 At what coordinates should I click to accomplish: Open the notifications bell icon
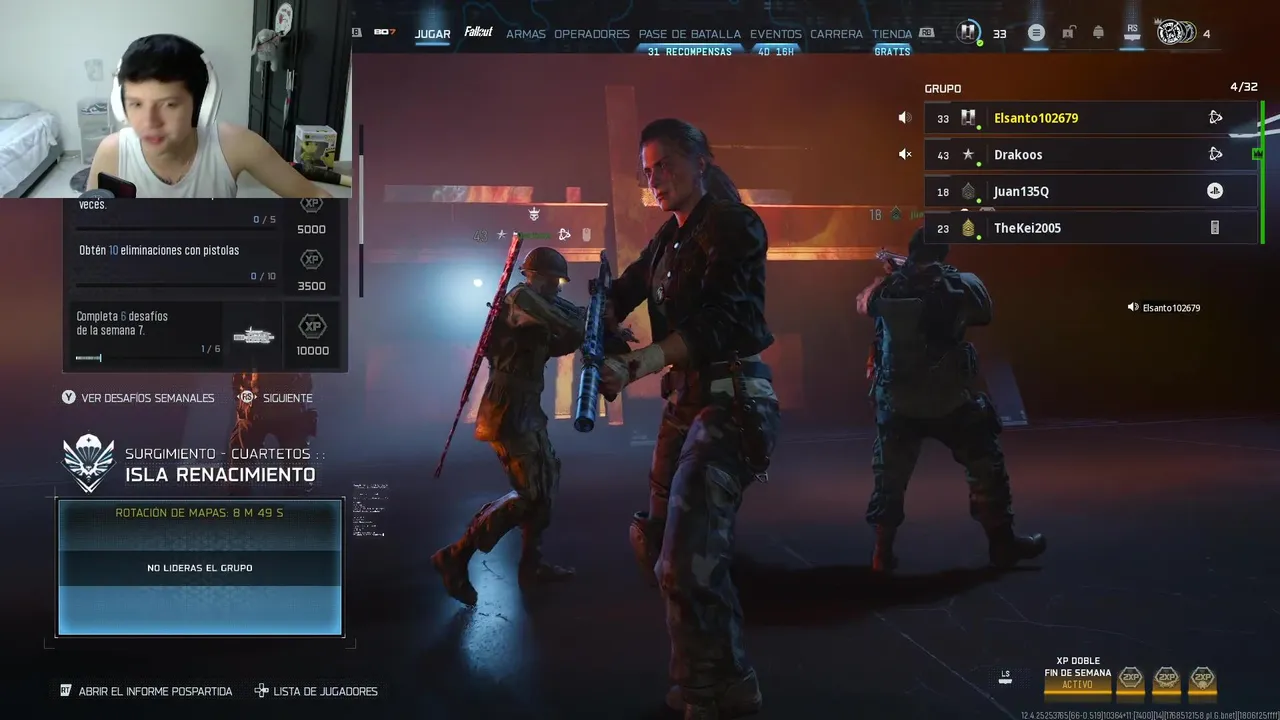click(1098, 33)
